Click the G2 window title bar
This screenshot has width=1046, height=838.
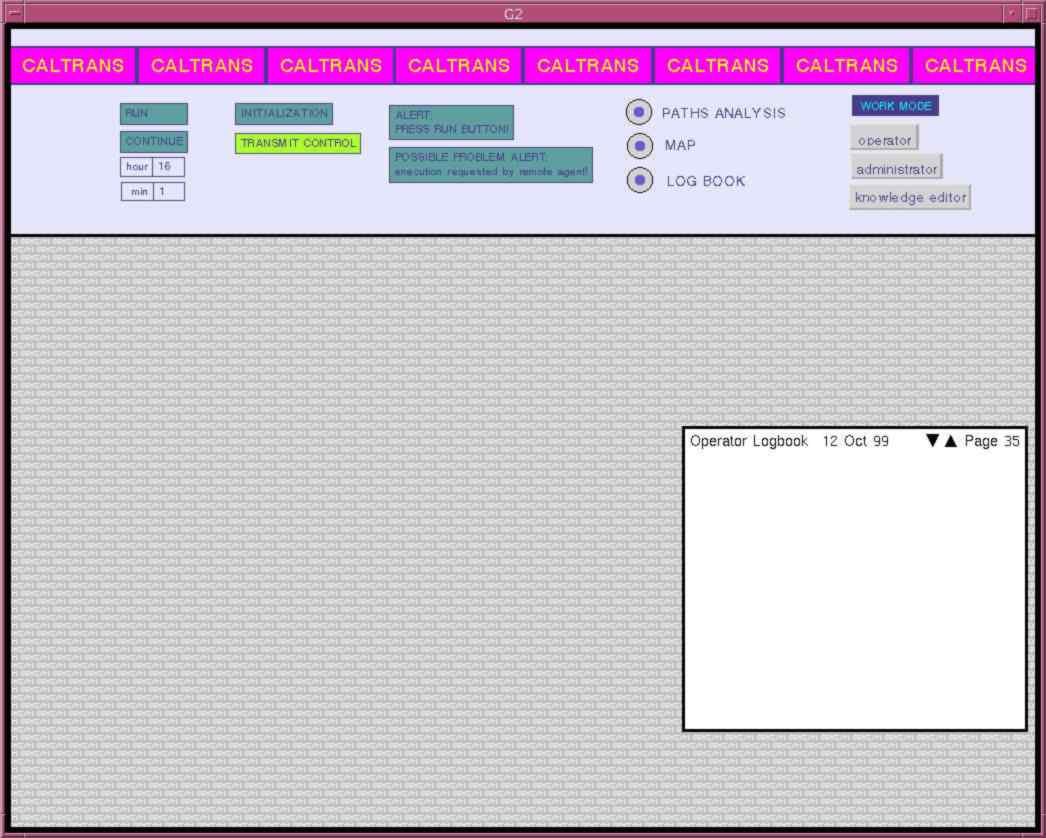coord(512,13)
